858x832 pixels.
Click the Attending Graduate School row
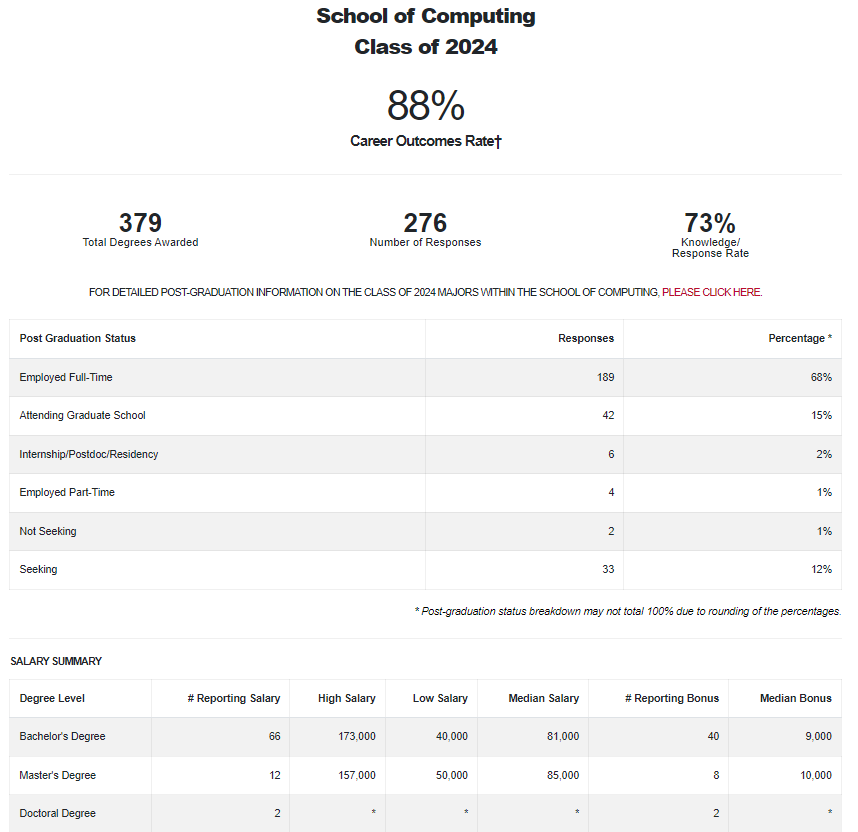pyautogui.click(x=425, y=415)
